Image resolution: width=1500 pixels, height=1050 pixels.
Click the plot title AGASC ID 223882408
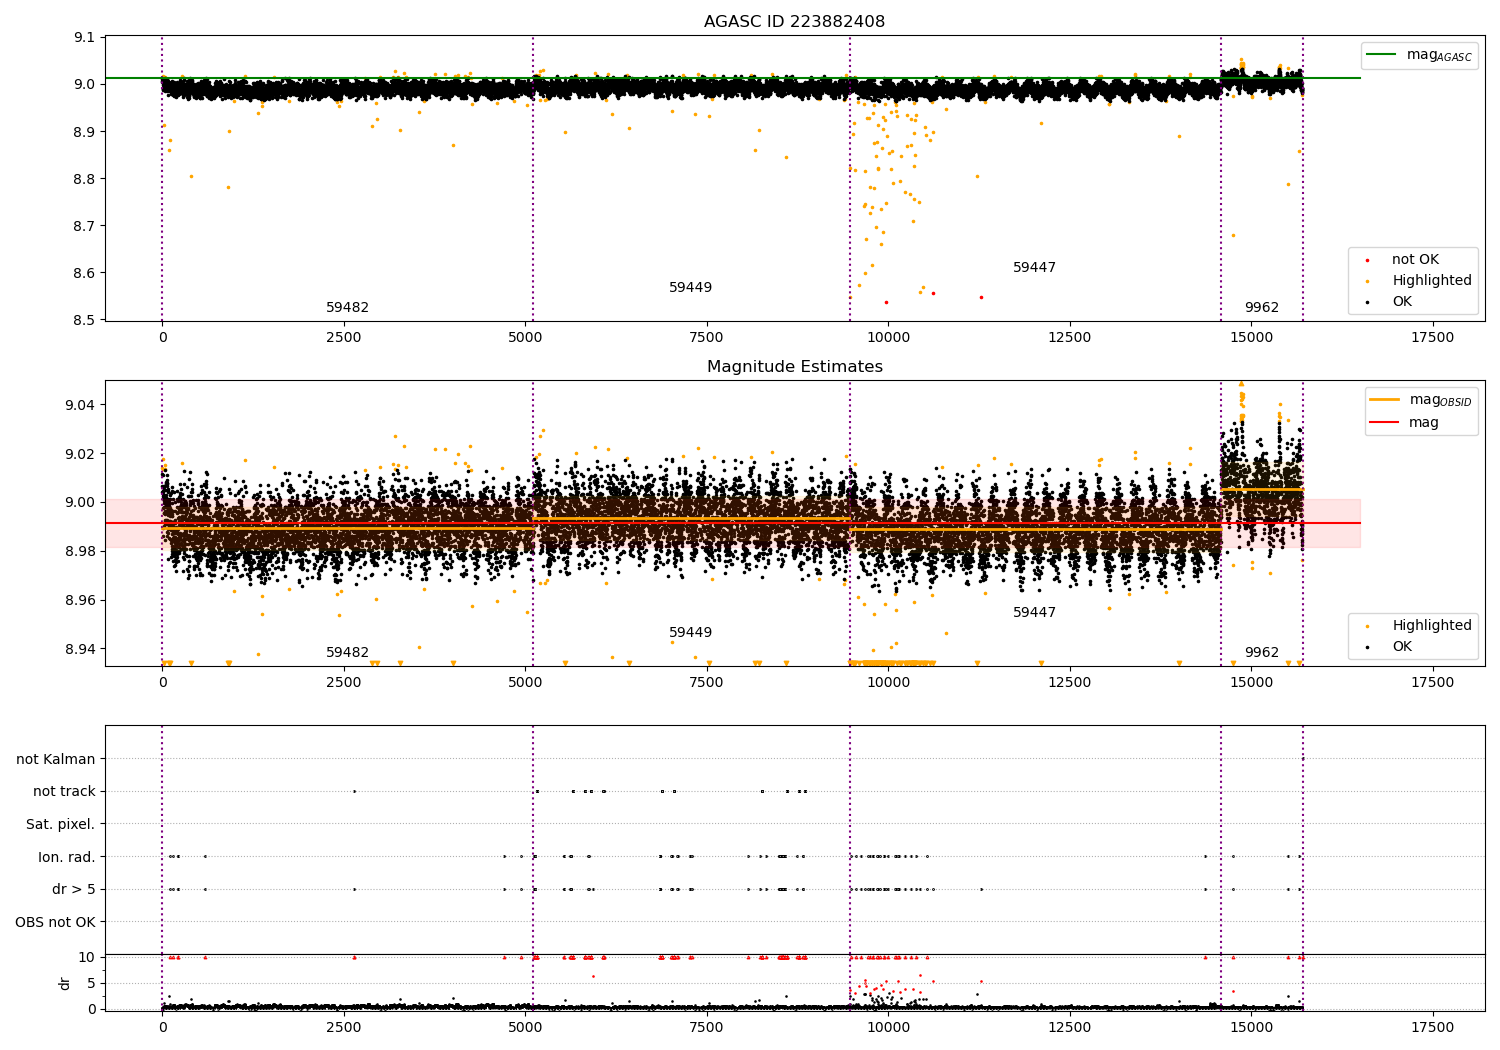click(794, 22)
